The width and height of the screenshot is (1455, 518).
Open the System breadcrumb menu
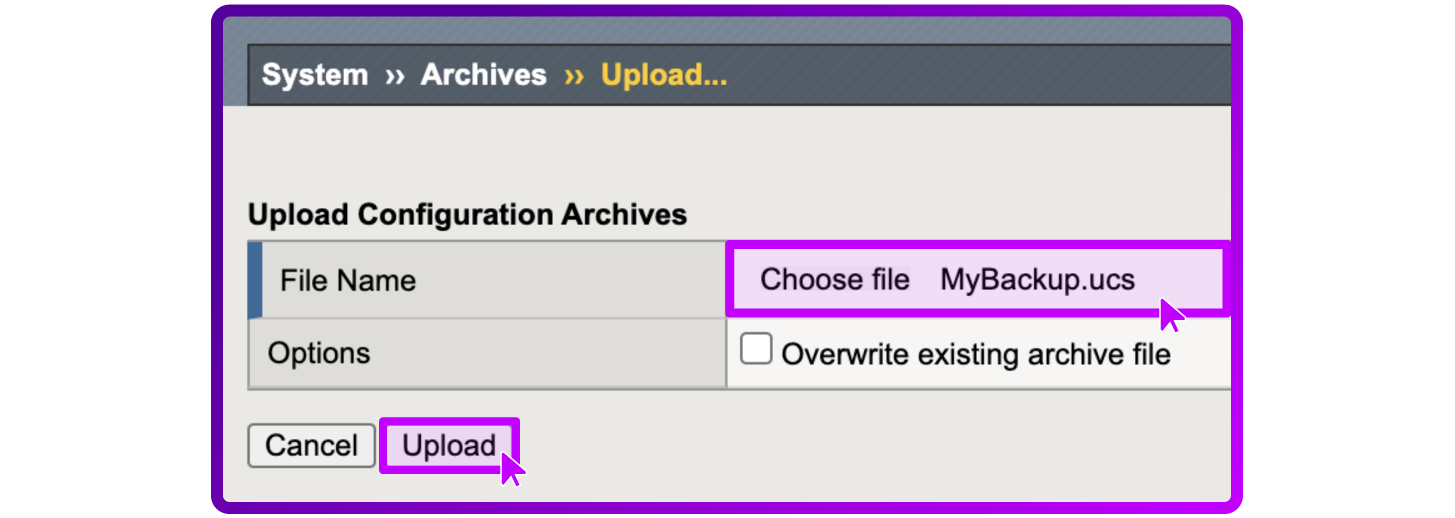[x=315, y=75]
